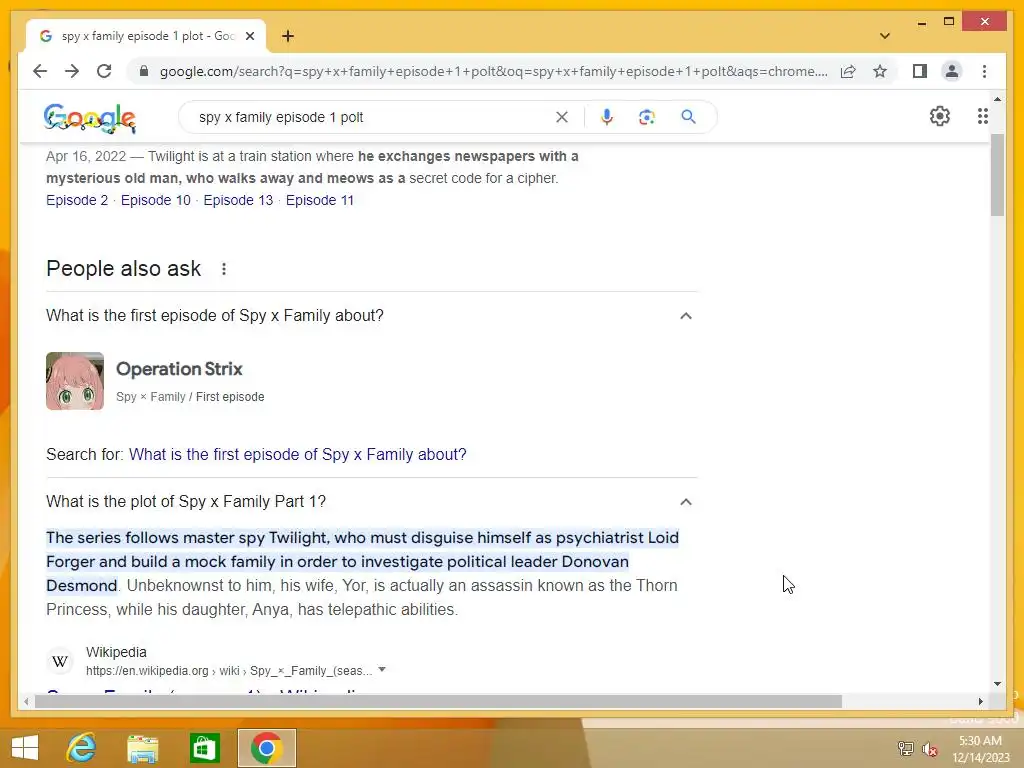Search by image with Google Lens
The image size is (1024, 768).
tap(647, 117)
